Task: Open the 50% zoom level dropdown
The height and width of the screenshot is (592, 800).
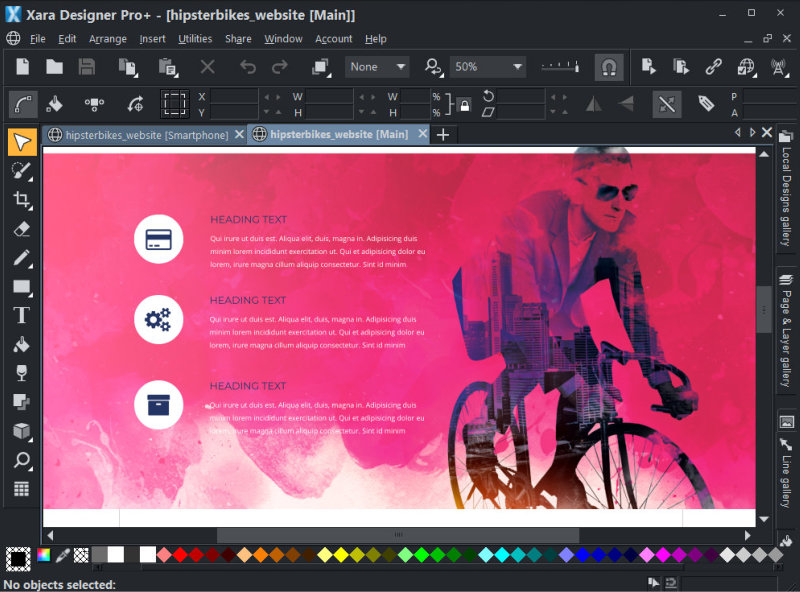Action: tap(520, 67)
